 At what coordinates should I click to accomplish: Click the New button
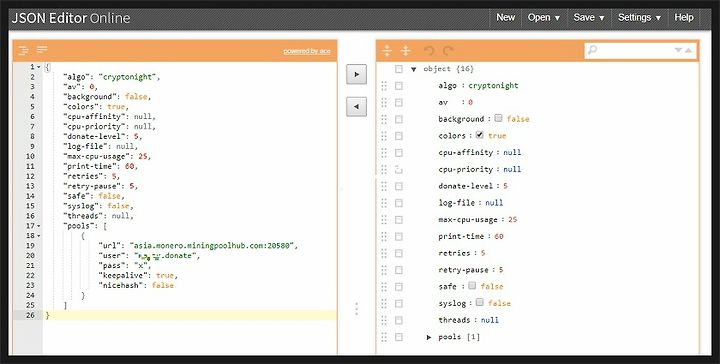pos(506,17)
